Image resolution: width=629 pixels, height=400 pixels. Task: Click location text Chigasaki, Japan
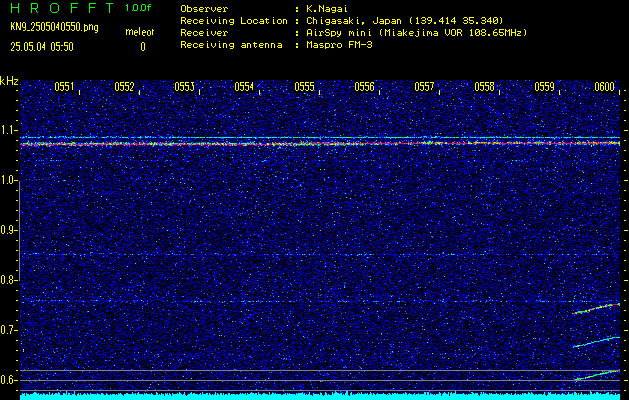coord(354,20)
